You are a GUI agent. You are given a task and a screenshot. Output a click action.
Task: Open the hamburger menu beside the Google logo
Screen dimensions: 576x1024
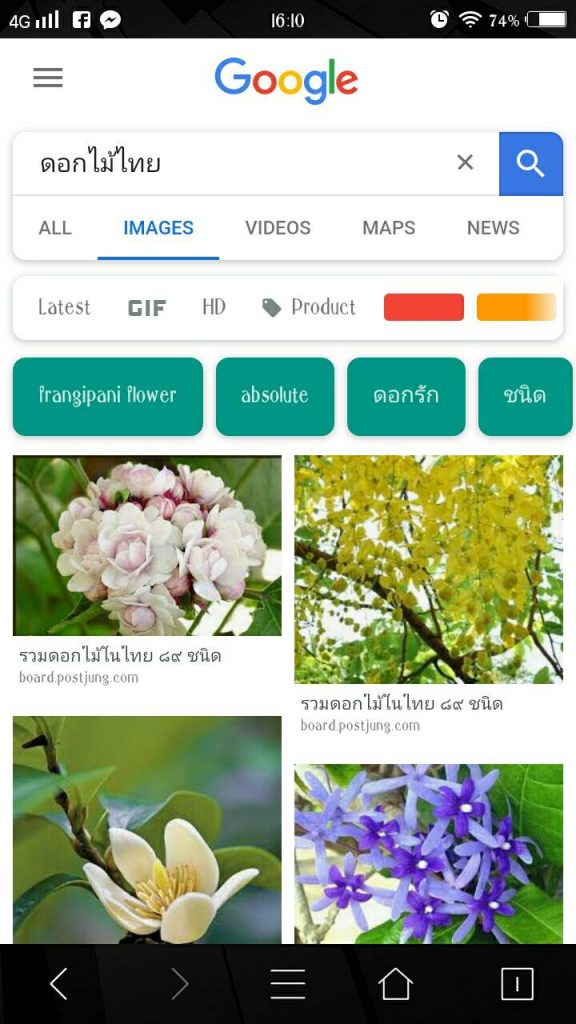tap(48, 78)
